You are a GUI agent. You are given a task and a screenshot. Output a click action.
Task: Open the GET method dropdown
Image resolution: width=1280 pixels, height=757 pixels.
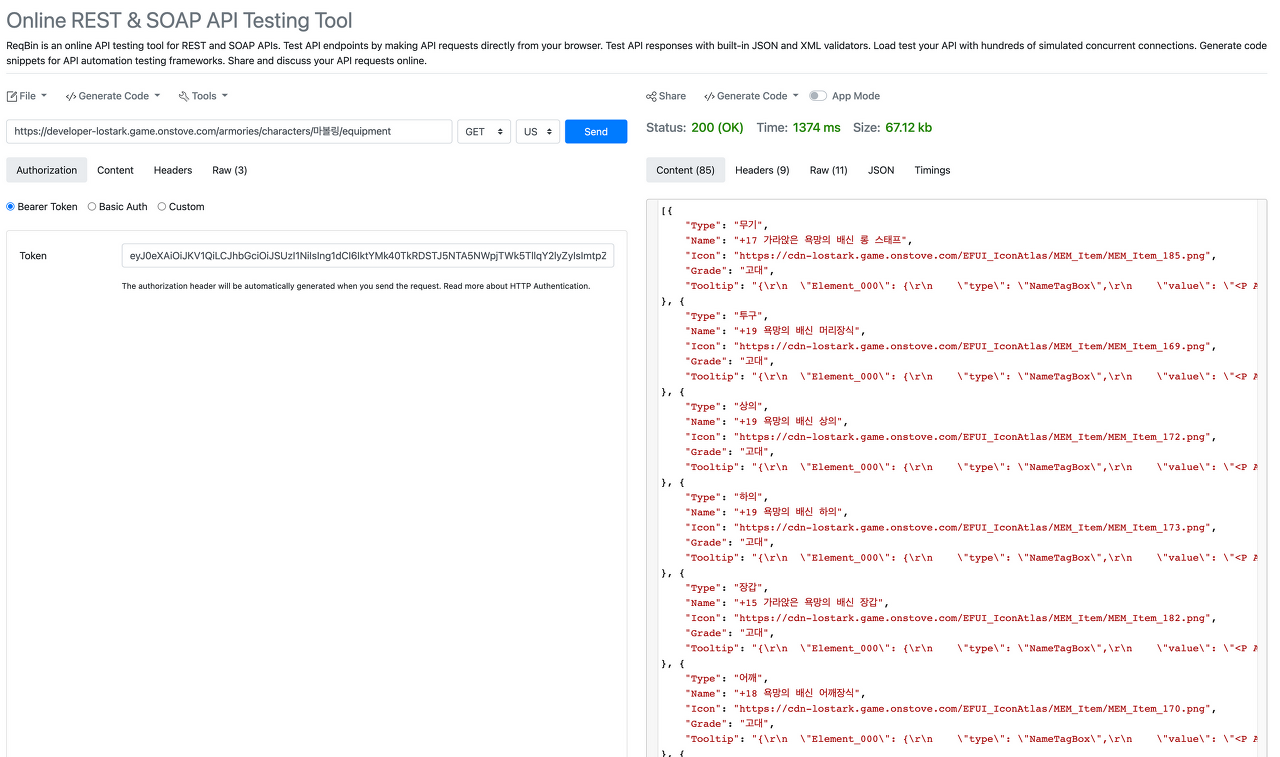pyautogui.click(x=484, y=131)
